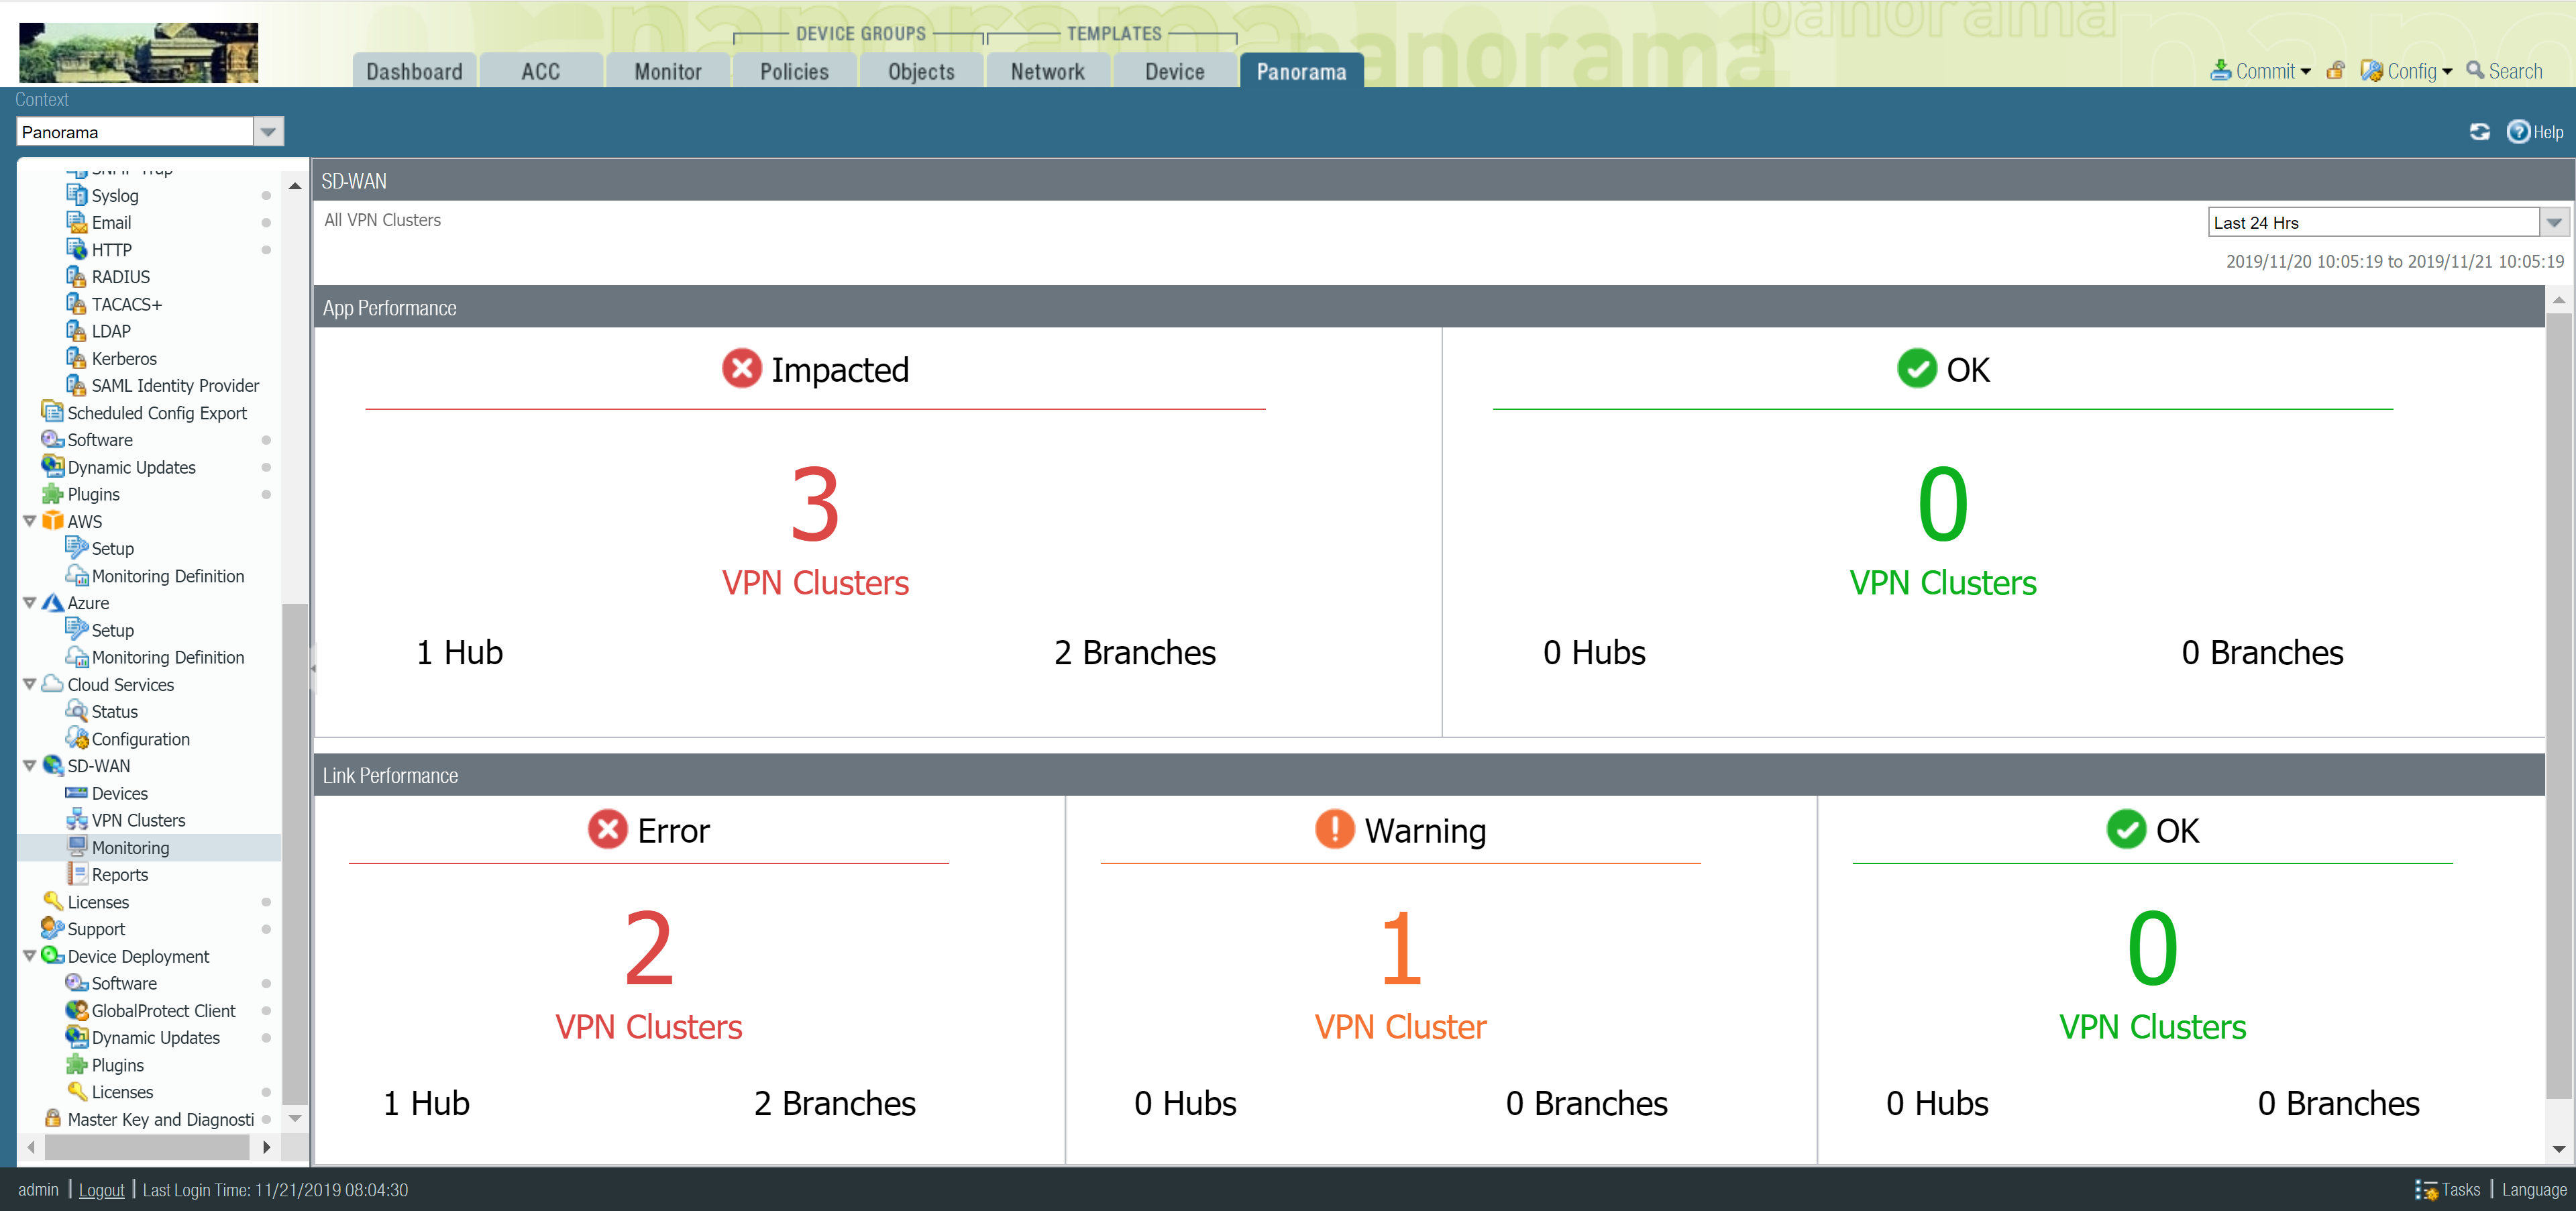Viewport: 2576px width, 1211px height.
Task: Click the lock icon next to Commit
Action: pyautogui.click(x=2335, y=71)
